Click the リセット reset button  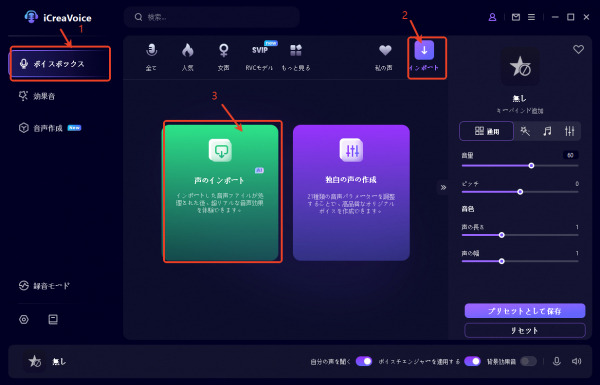(525, 330)
